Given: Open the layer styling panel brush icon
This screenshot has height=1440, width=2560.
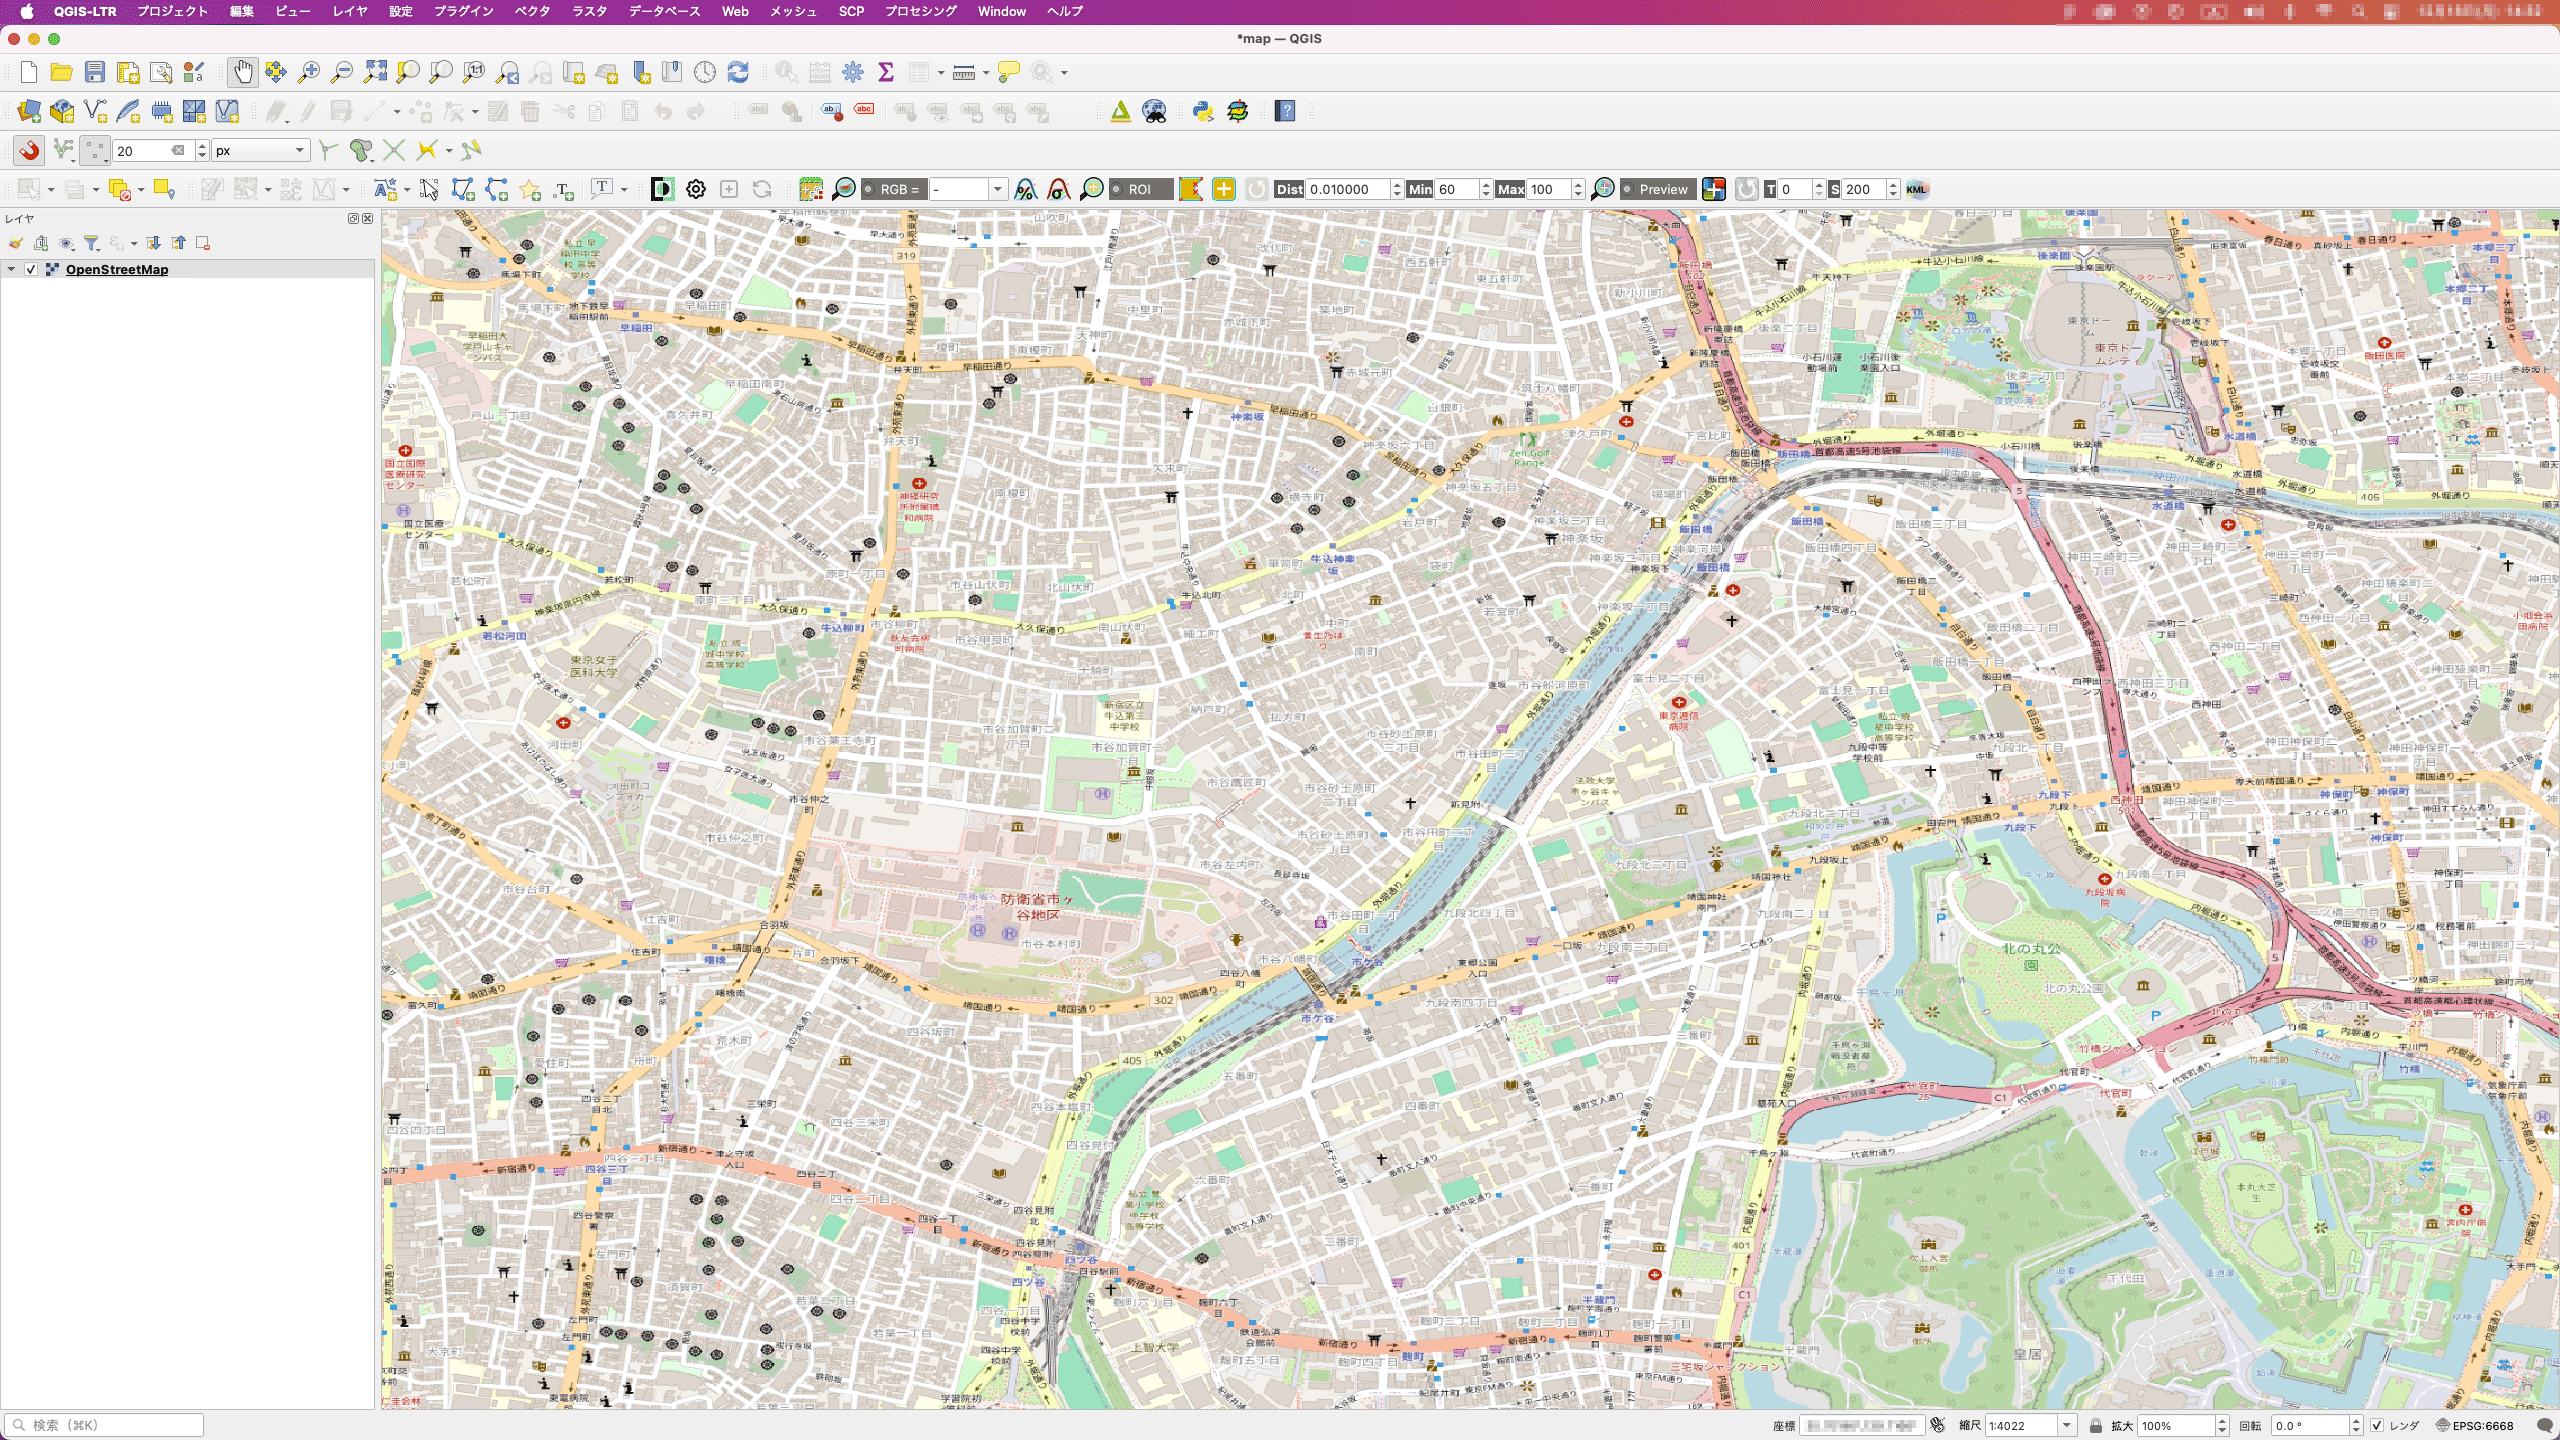Looking at the screenshot, I should (16, 243).
